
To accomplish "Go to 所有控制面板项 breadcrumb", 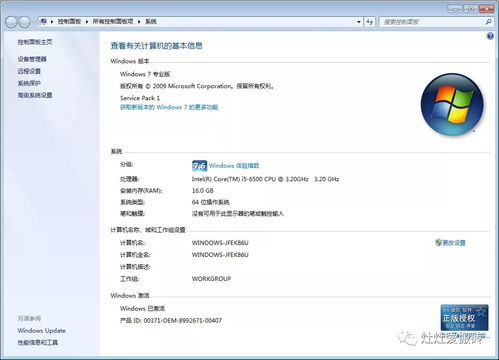I will [x=113, y=22].
